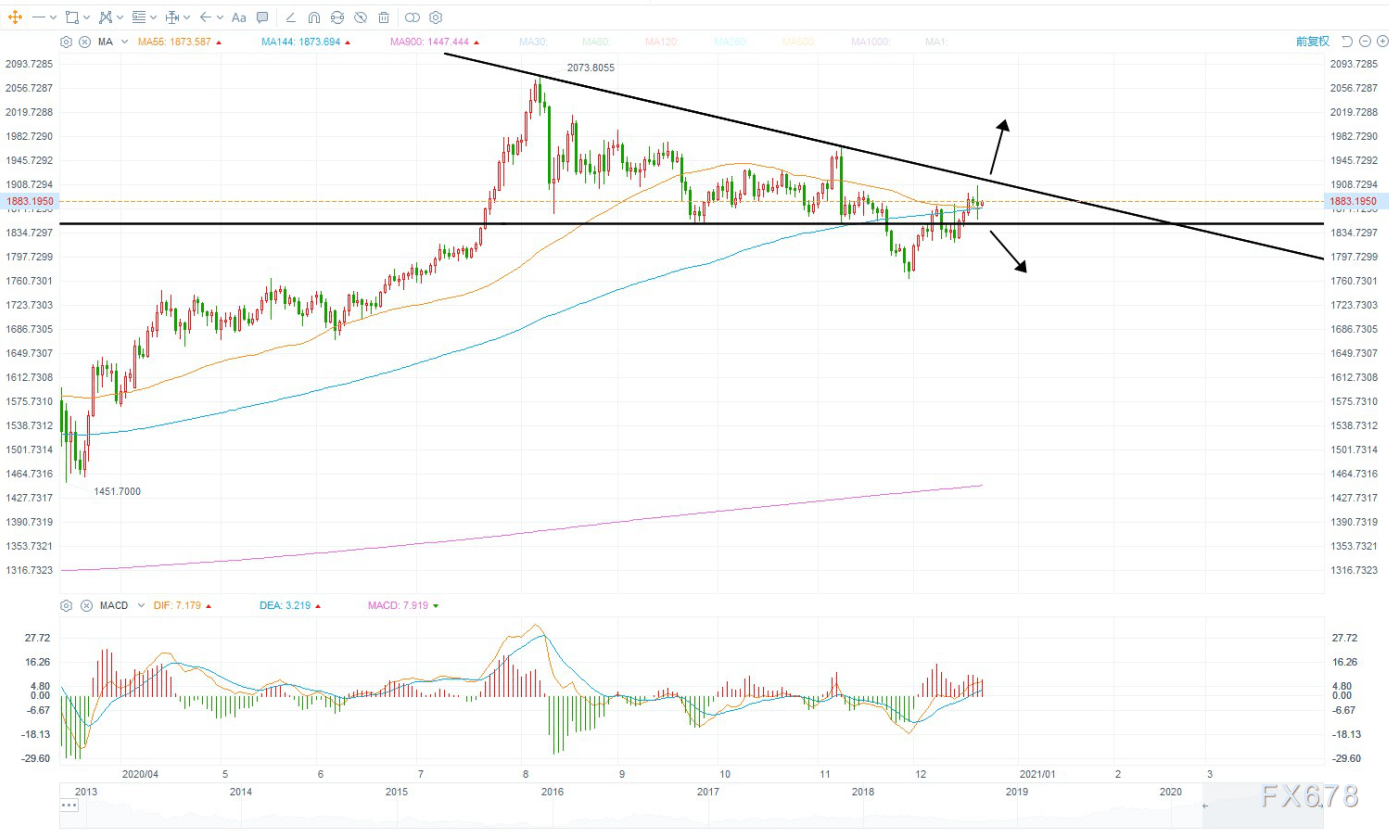This screenshot has width=1389, height=831.
Task: Enable the faded MA60 line legend
Action: coord(597,42)
